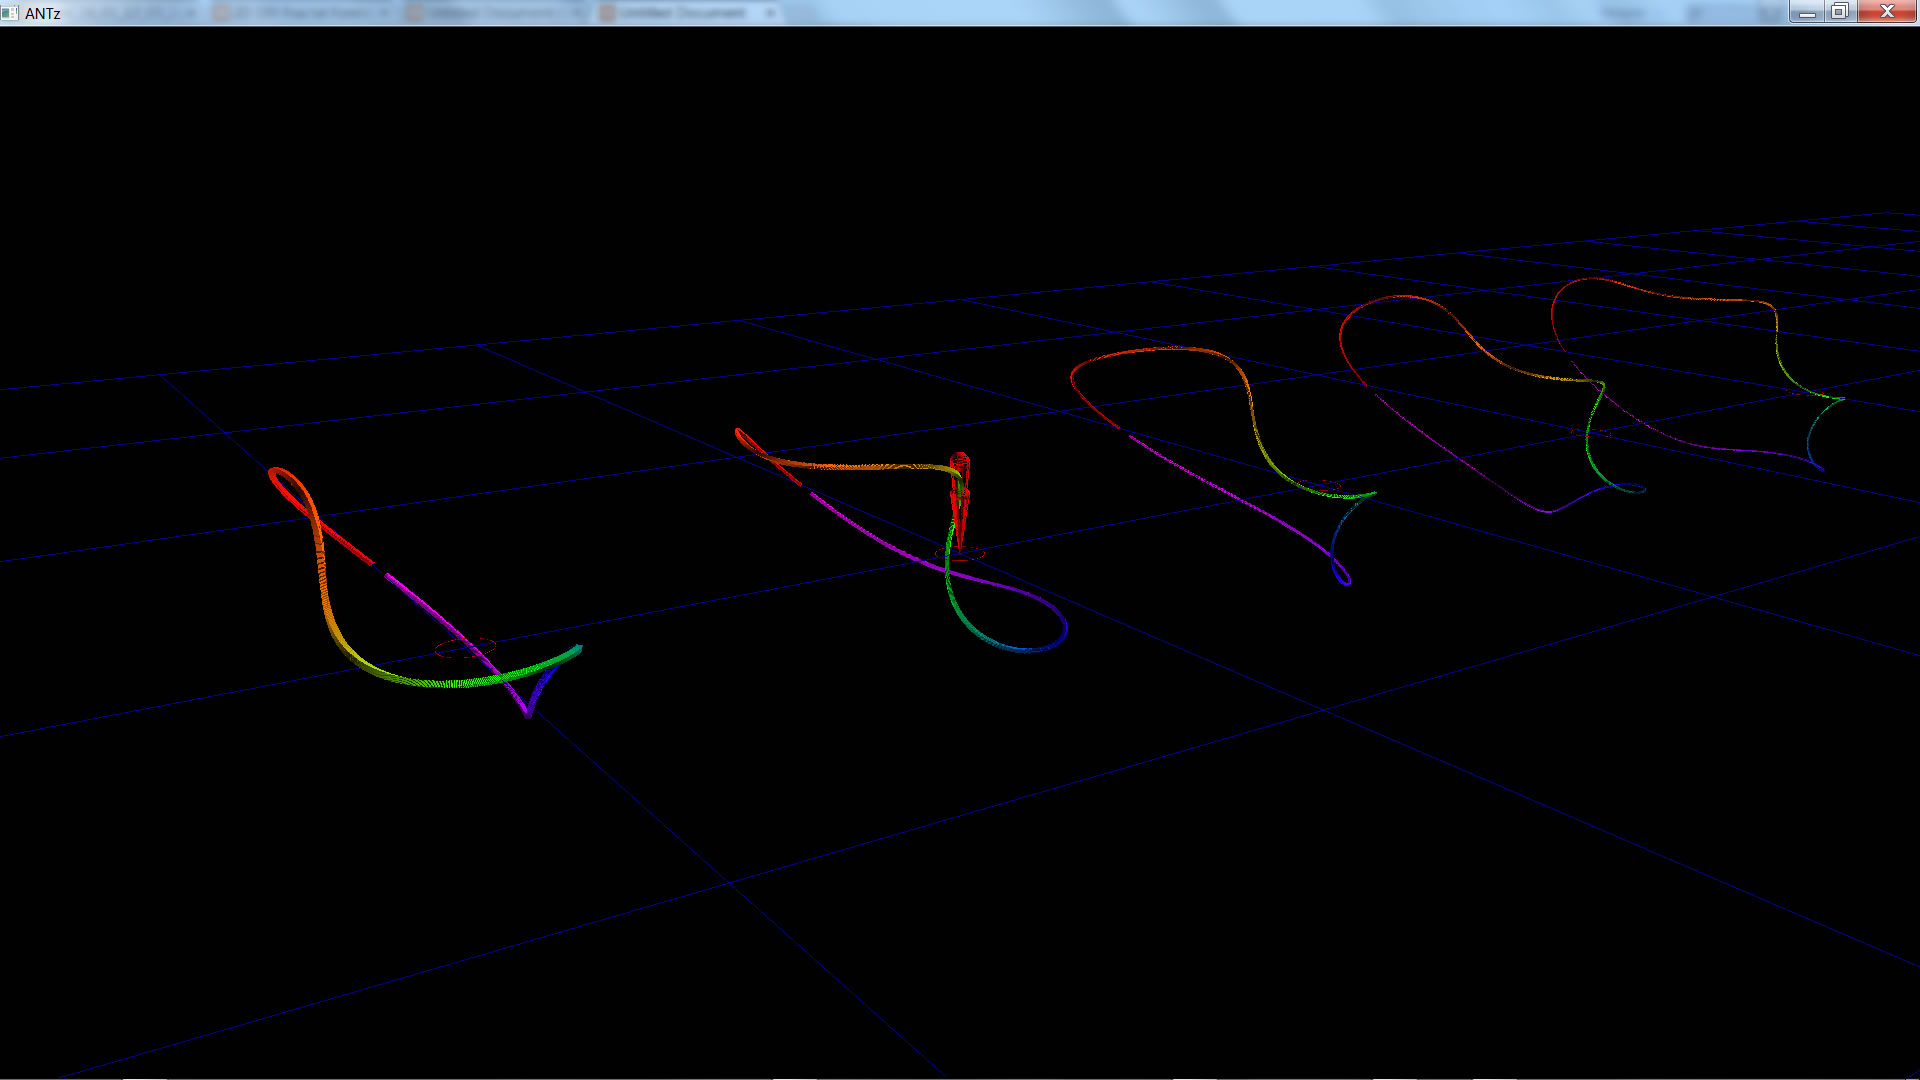Restore down the ANTz window

(1839, 12)
